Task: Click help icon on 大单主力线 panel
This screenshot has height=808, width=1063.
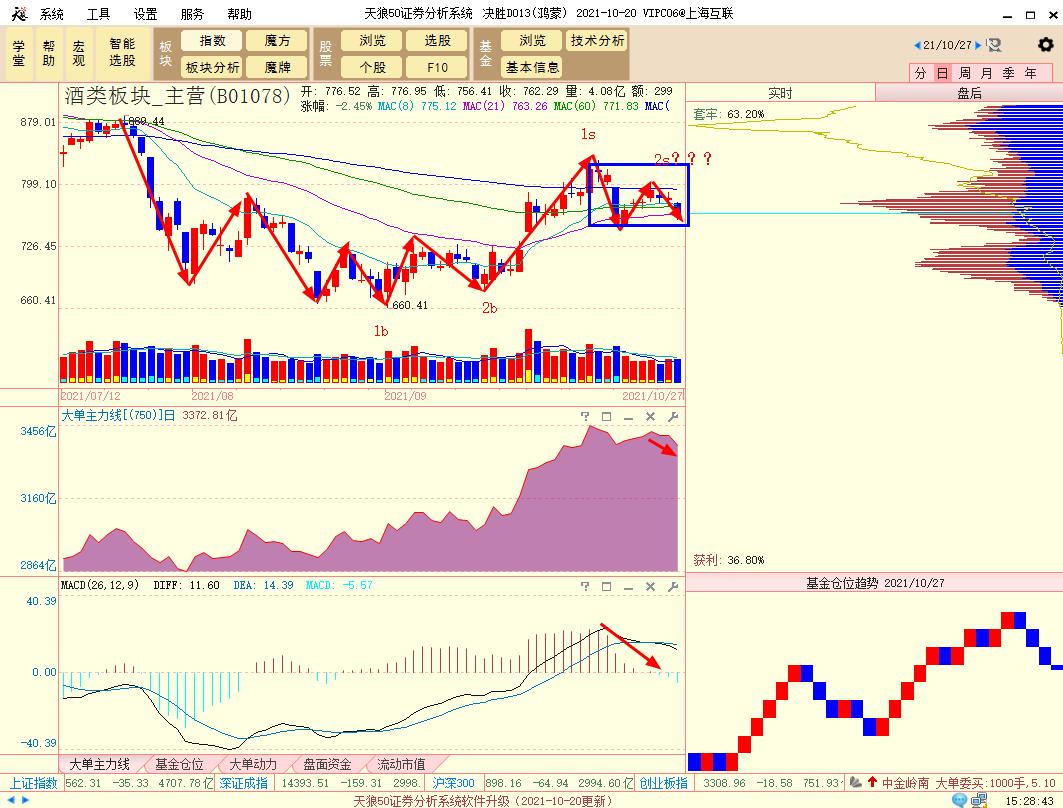Action: (585, 416)
